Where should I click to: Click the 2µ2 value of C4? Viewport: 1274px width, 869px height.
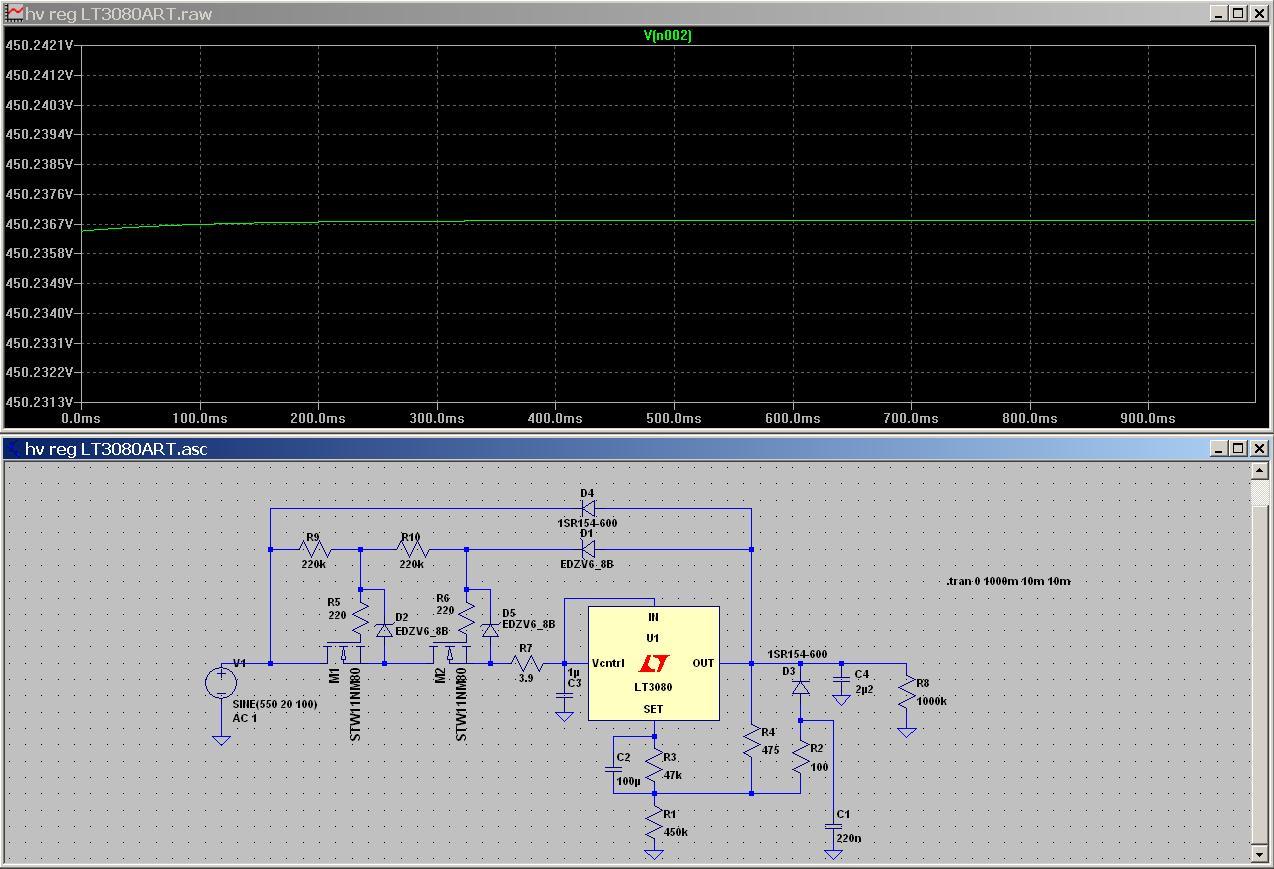865,690
